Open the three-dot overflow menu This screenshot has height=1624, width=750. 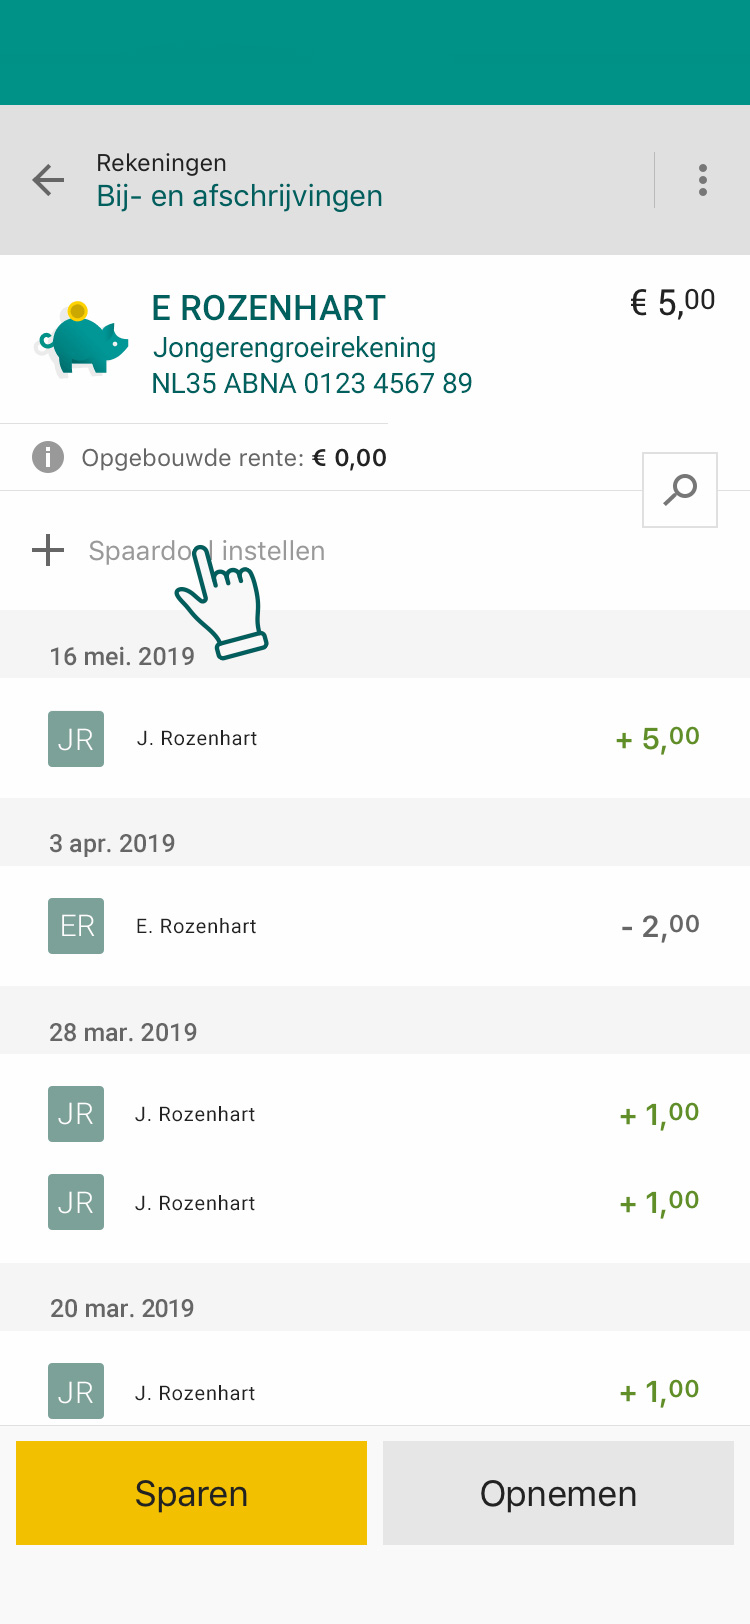point(703,180)
